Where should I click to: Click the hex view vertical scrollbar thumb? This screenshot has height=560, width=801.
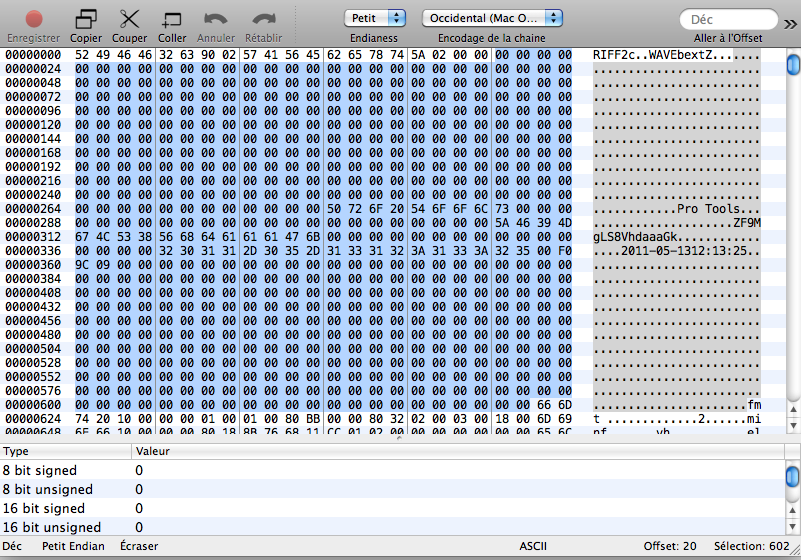point(792,65)
